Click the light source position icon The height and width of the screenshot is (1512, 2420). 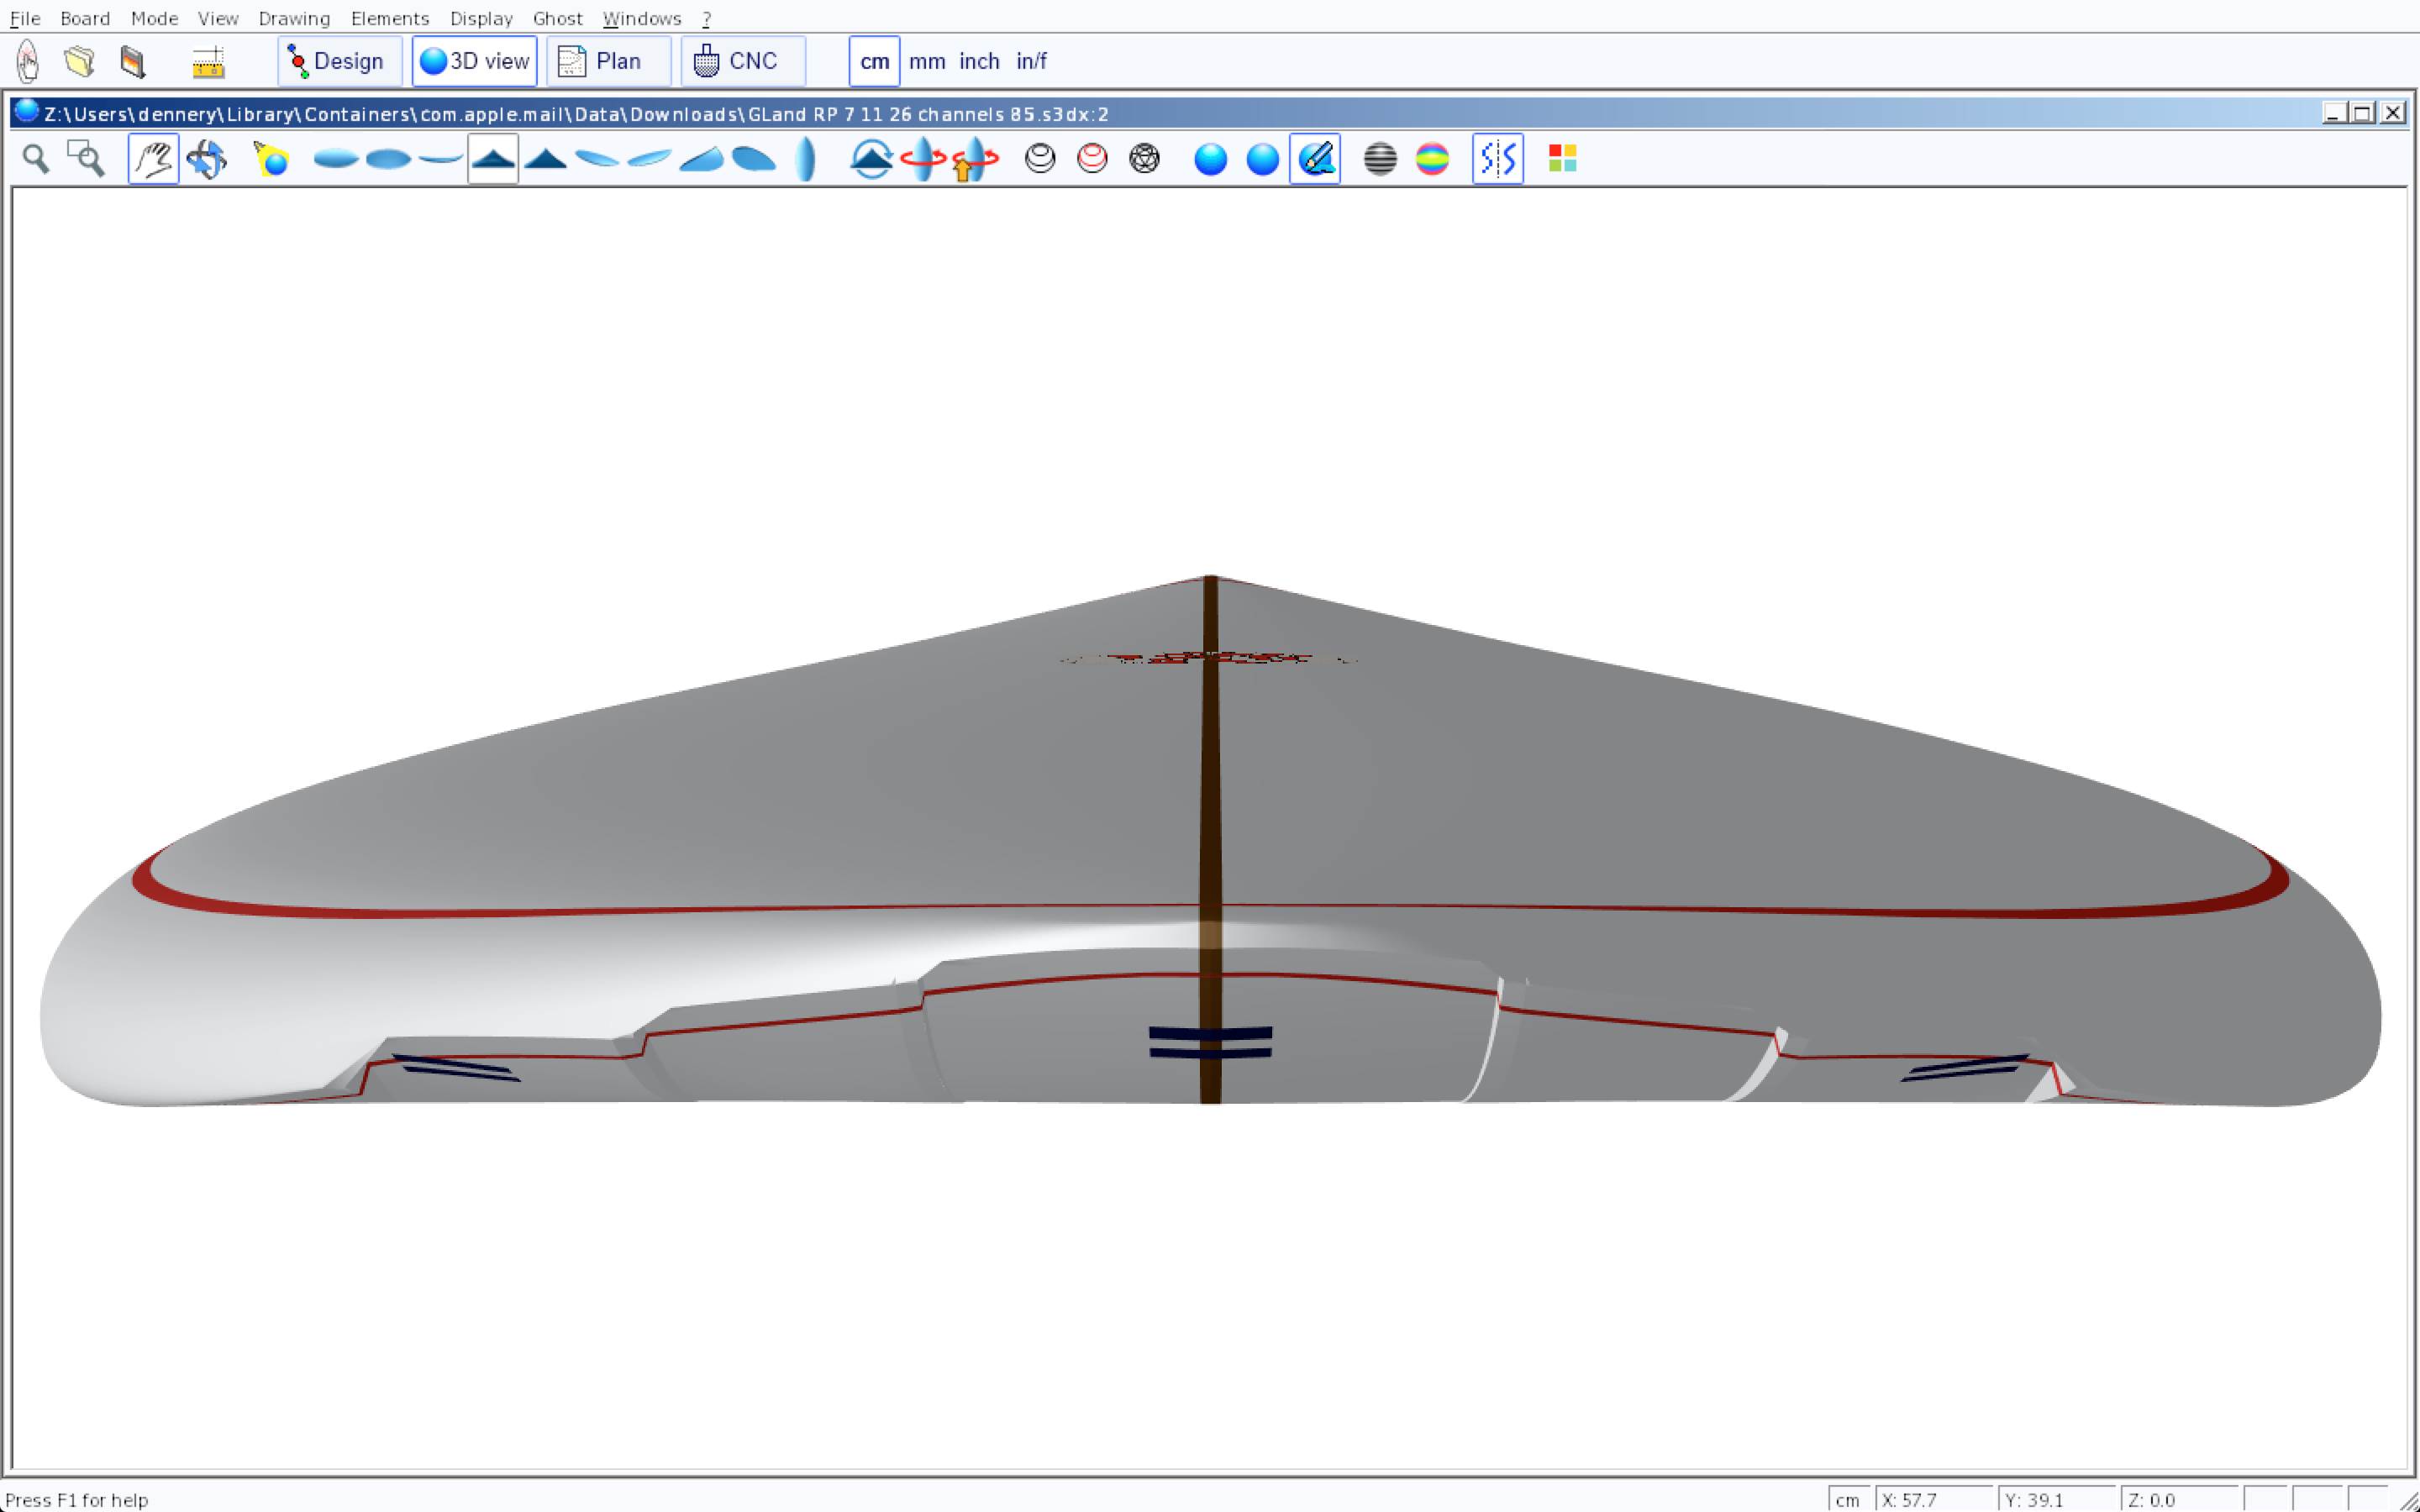(271, 159)
